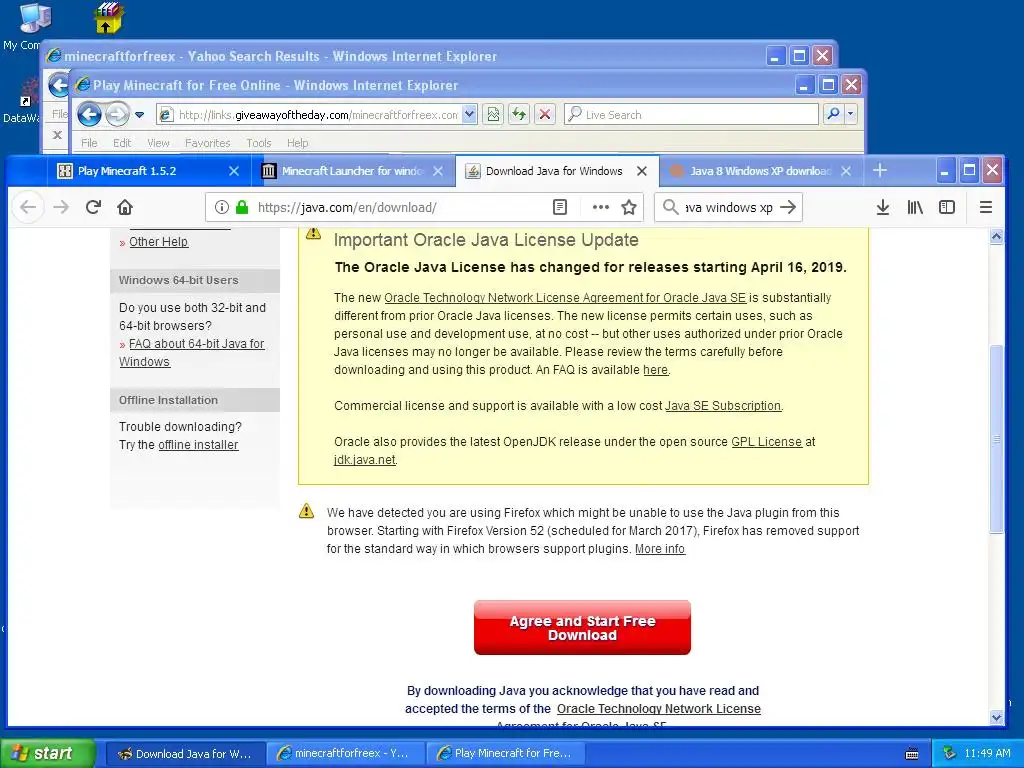Stop loading in Internet Explorer

tap(545, 115)
